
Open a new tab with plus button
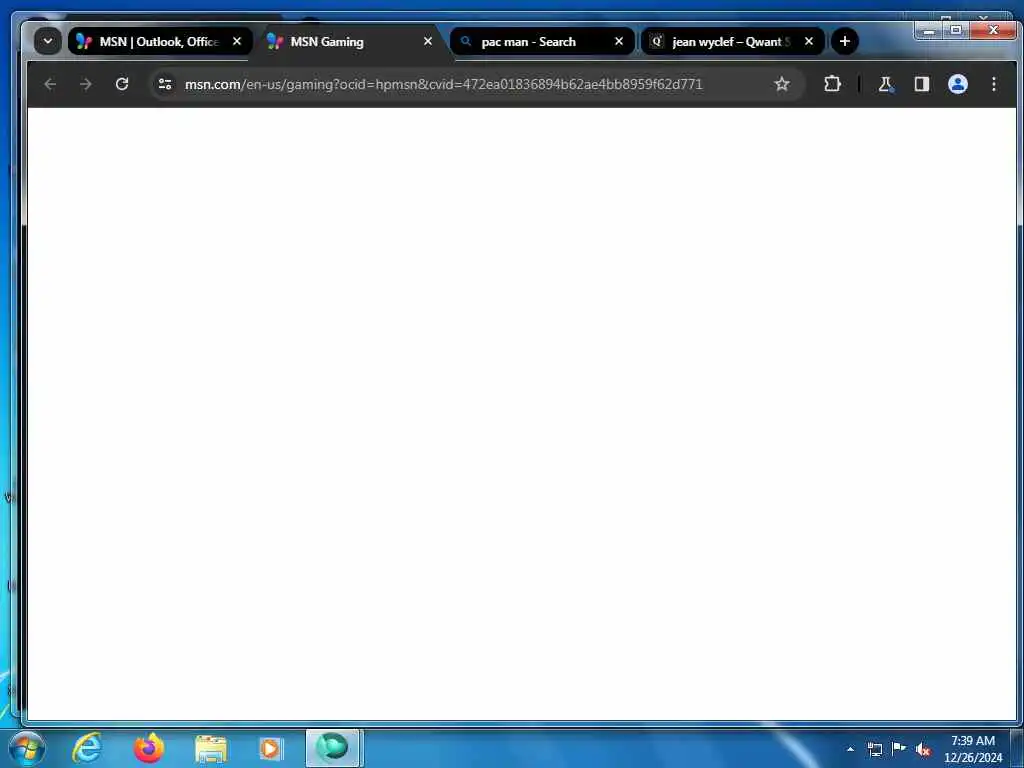tap(844, 41)
